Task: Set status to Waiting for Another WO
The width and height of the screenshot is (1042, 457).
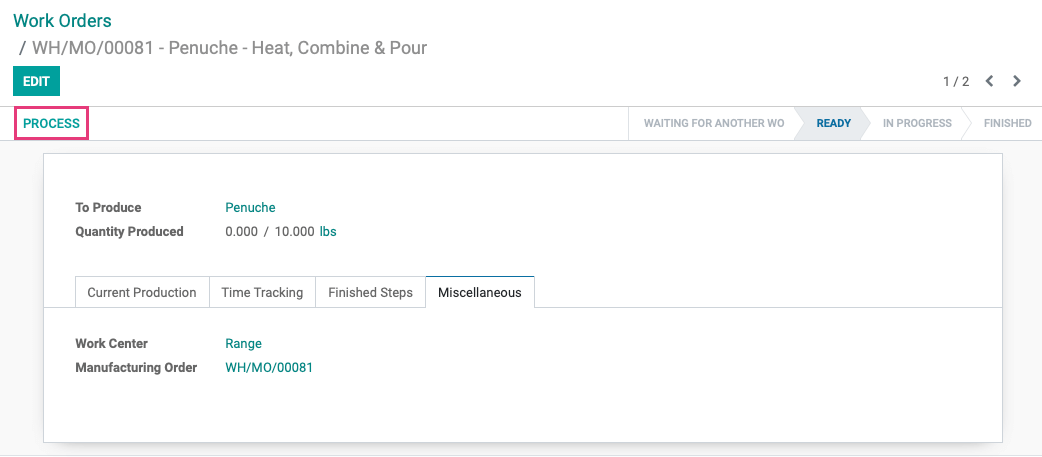Action: (x=714, y=123)
